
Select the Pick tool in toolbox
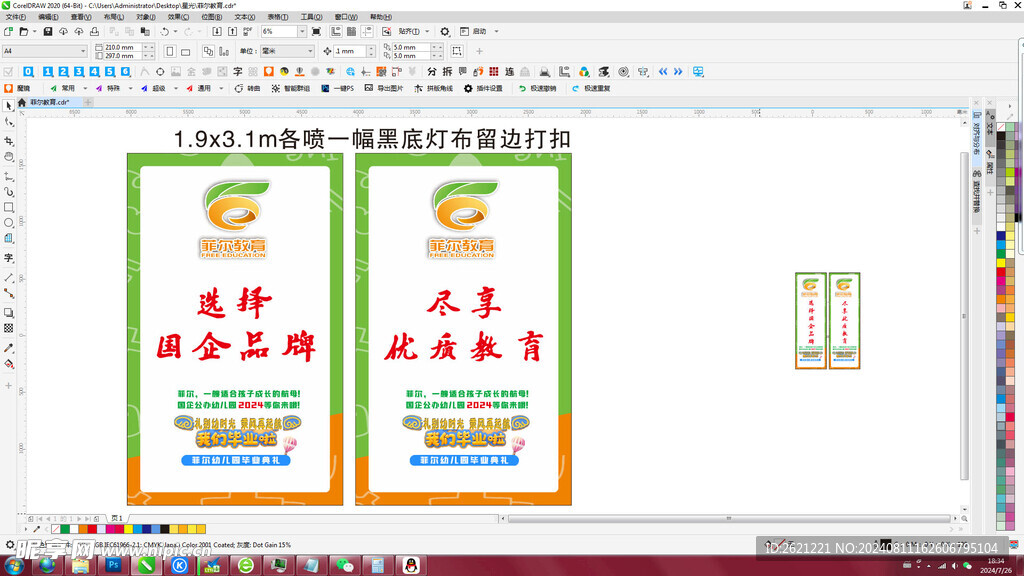(8, 106)
